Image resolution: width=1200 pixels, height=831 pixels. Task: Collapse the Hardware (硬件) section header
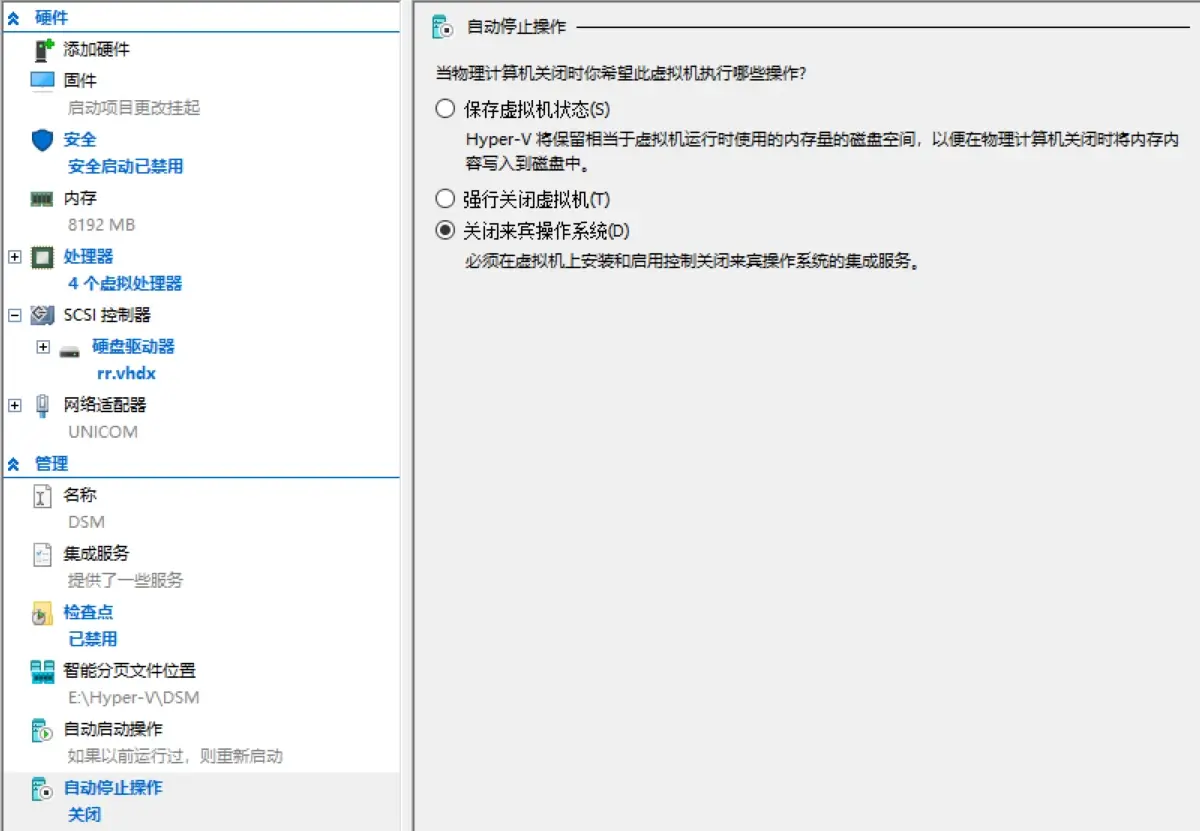click(x=14, y=18)
